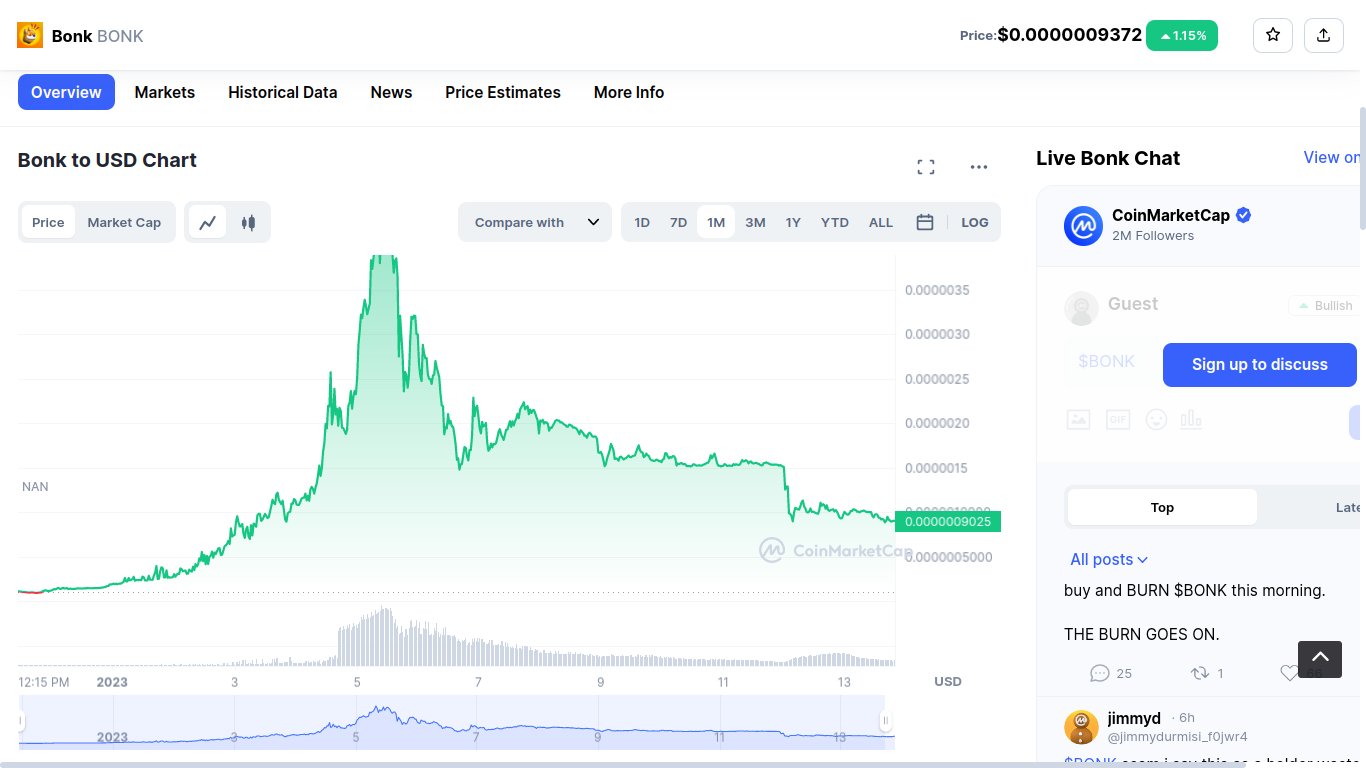
Task: Set chart range to 1Y
Action: point(793,222)
